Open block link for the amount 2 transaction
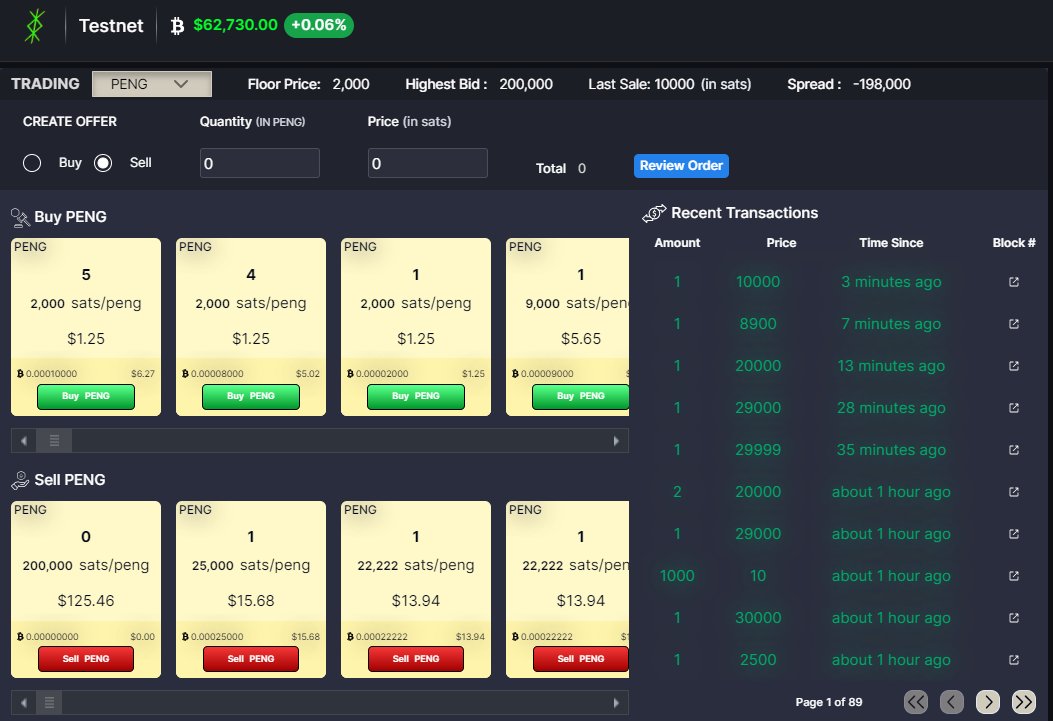 1014,492
